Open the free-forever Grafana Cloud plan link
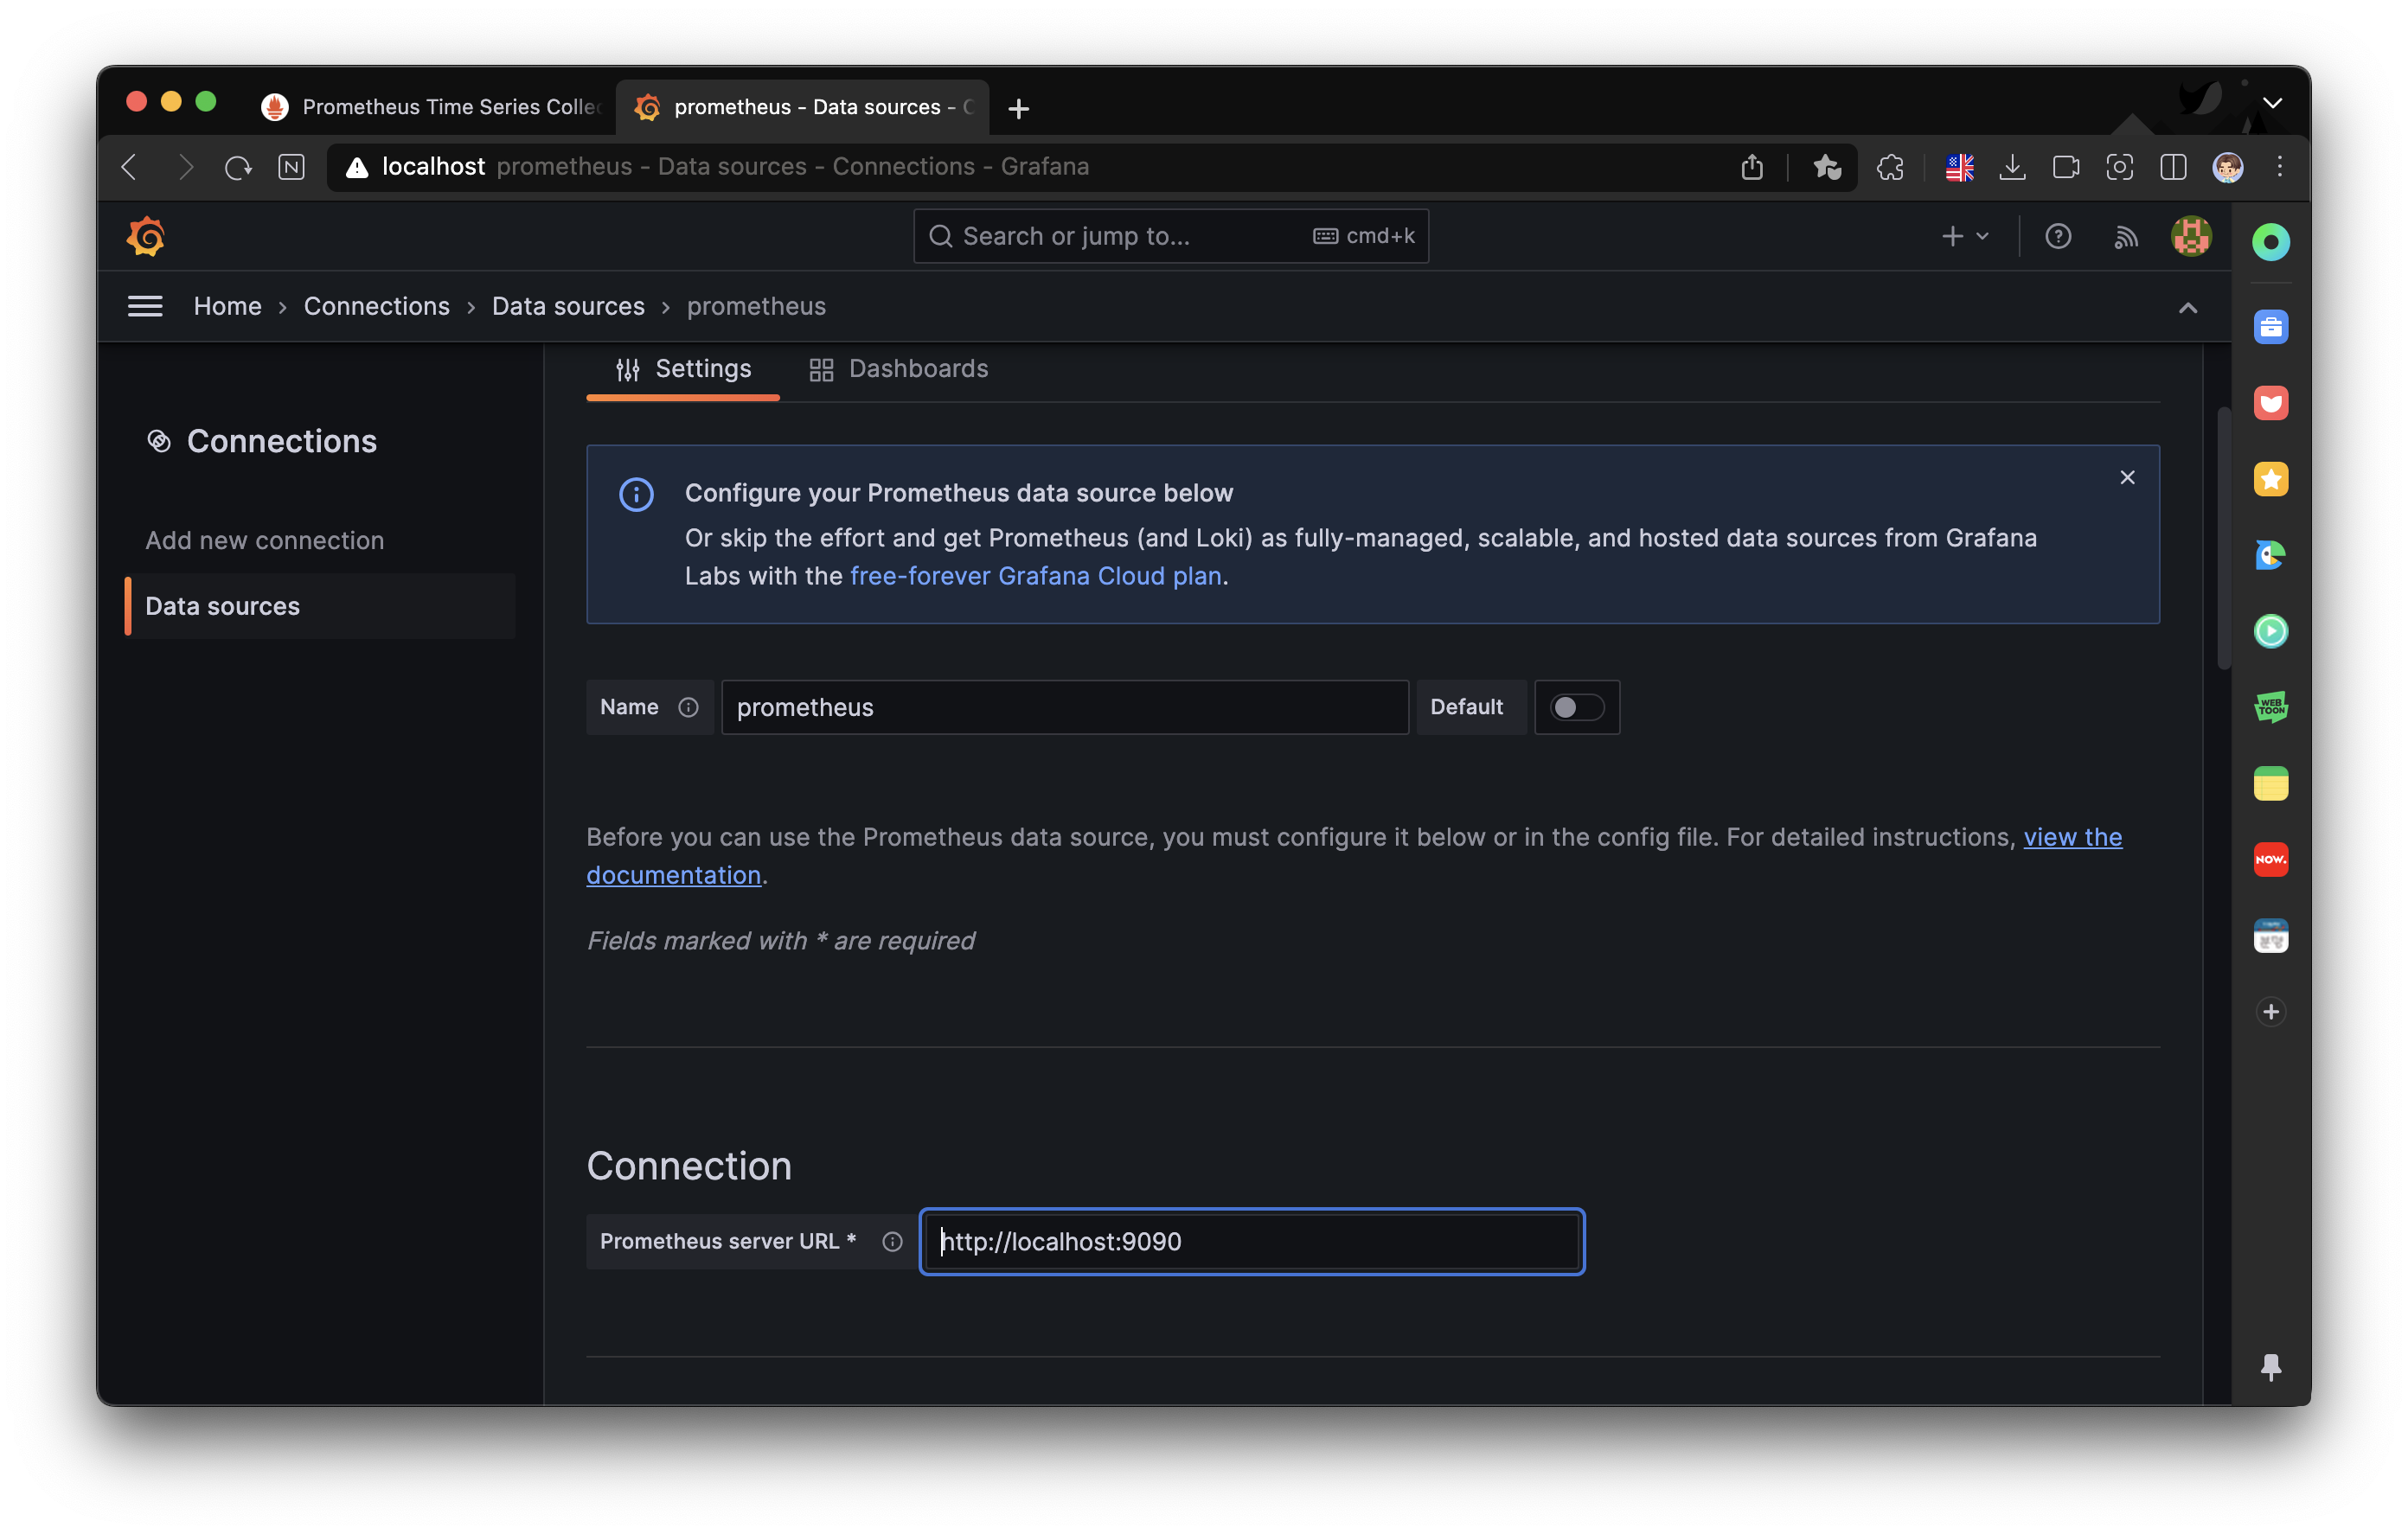The width and height of the screenshot is (2408, 1534). tap(1035, 577)
